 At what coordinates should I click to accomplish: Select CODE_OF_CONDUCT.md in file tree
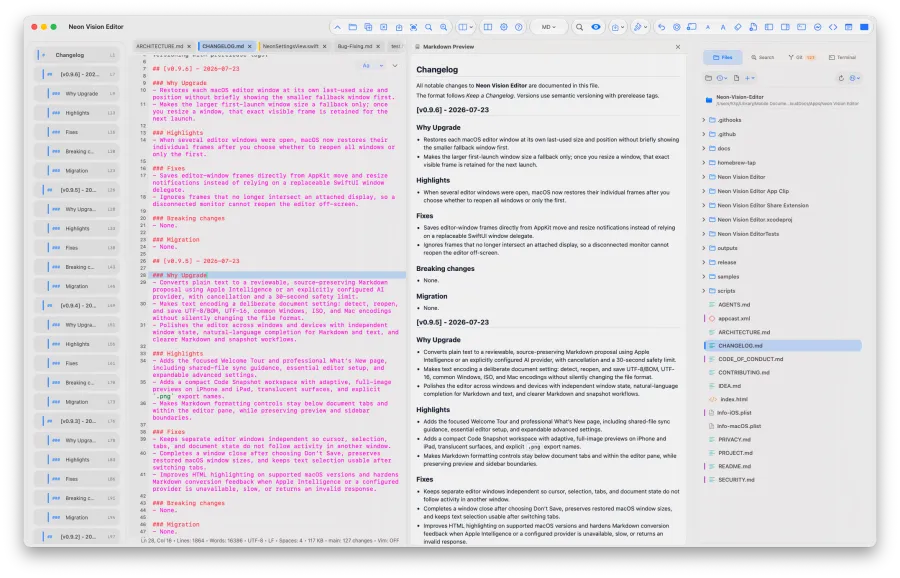(x=750, y=359)
